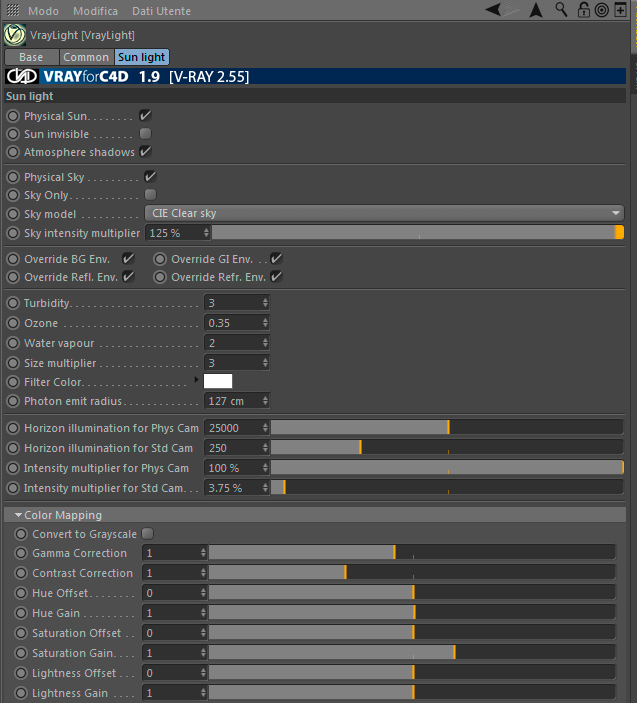The height and width of the screenshot is (703, 637).
Task: Click the Saturation Gain slider
Action: [412, 653]
